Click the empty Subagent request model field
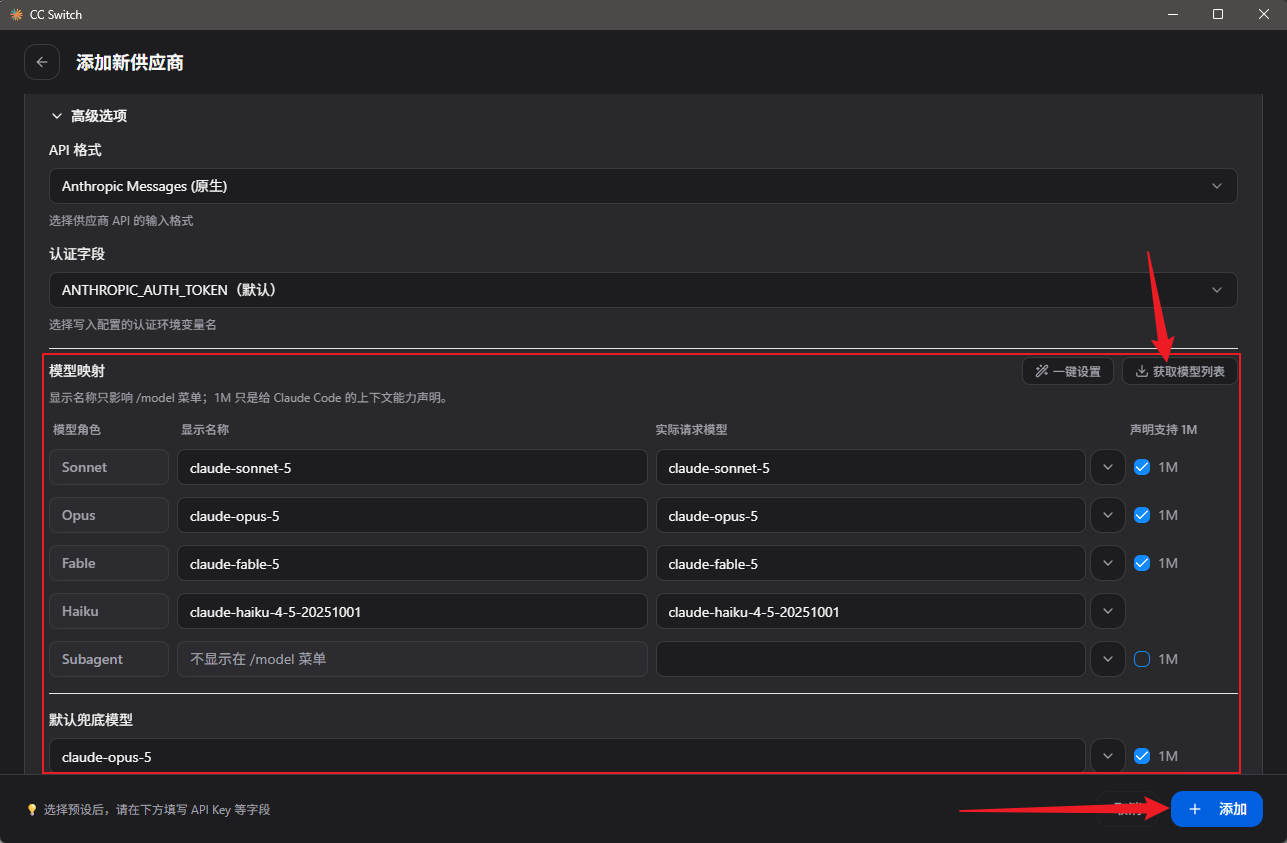 click(x=870, y=659)
